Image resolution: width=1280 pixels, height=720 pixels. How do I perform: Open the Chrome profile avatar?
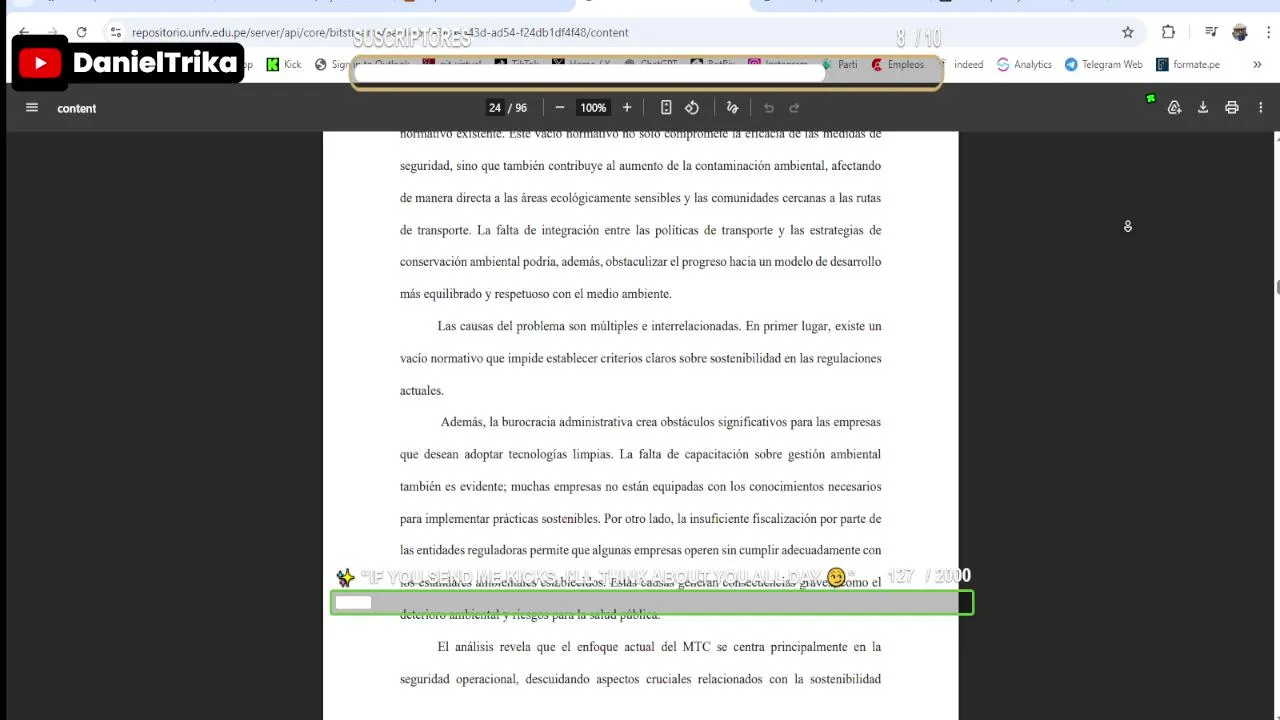1240,32
